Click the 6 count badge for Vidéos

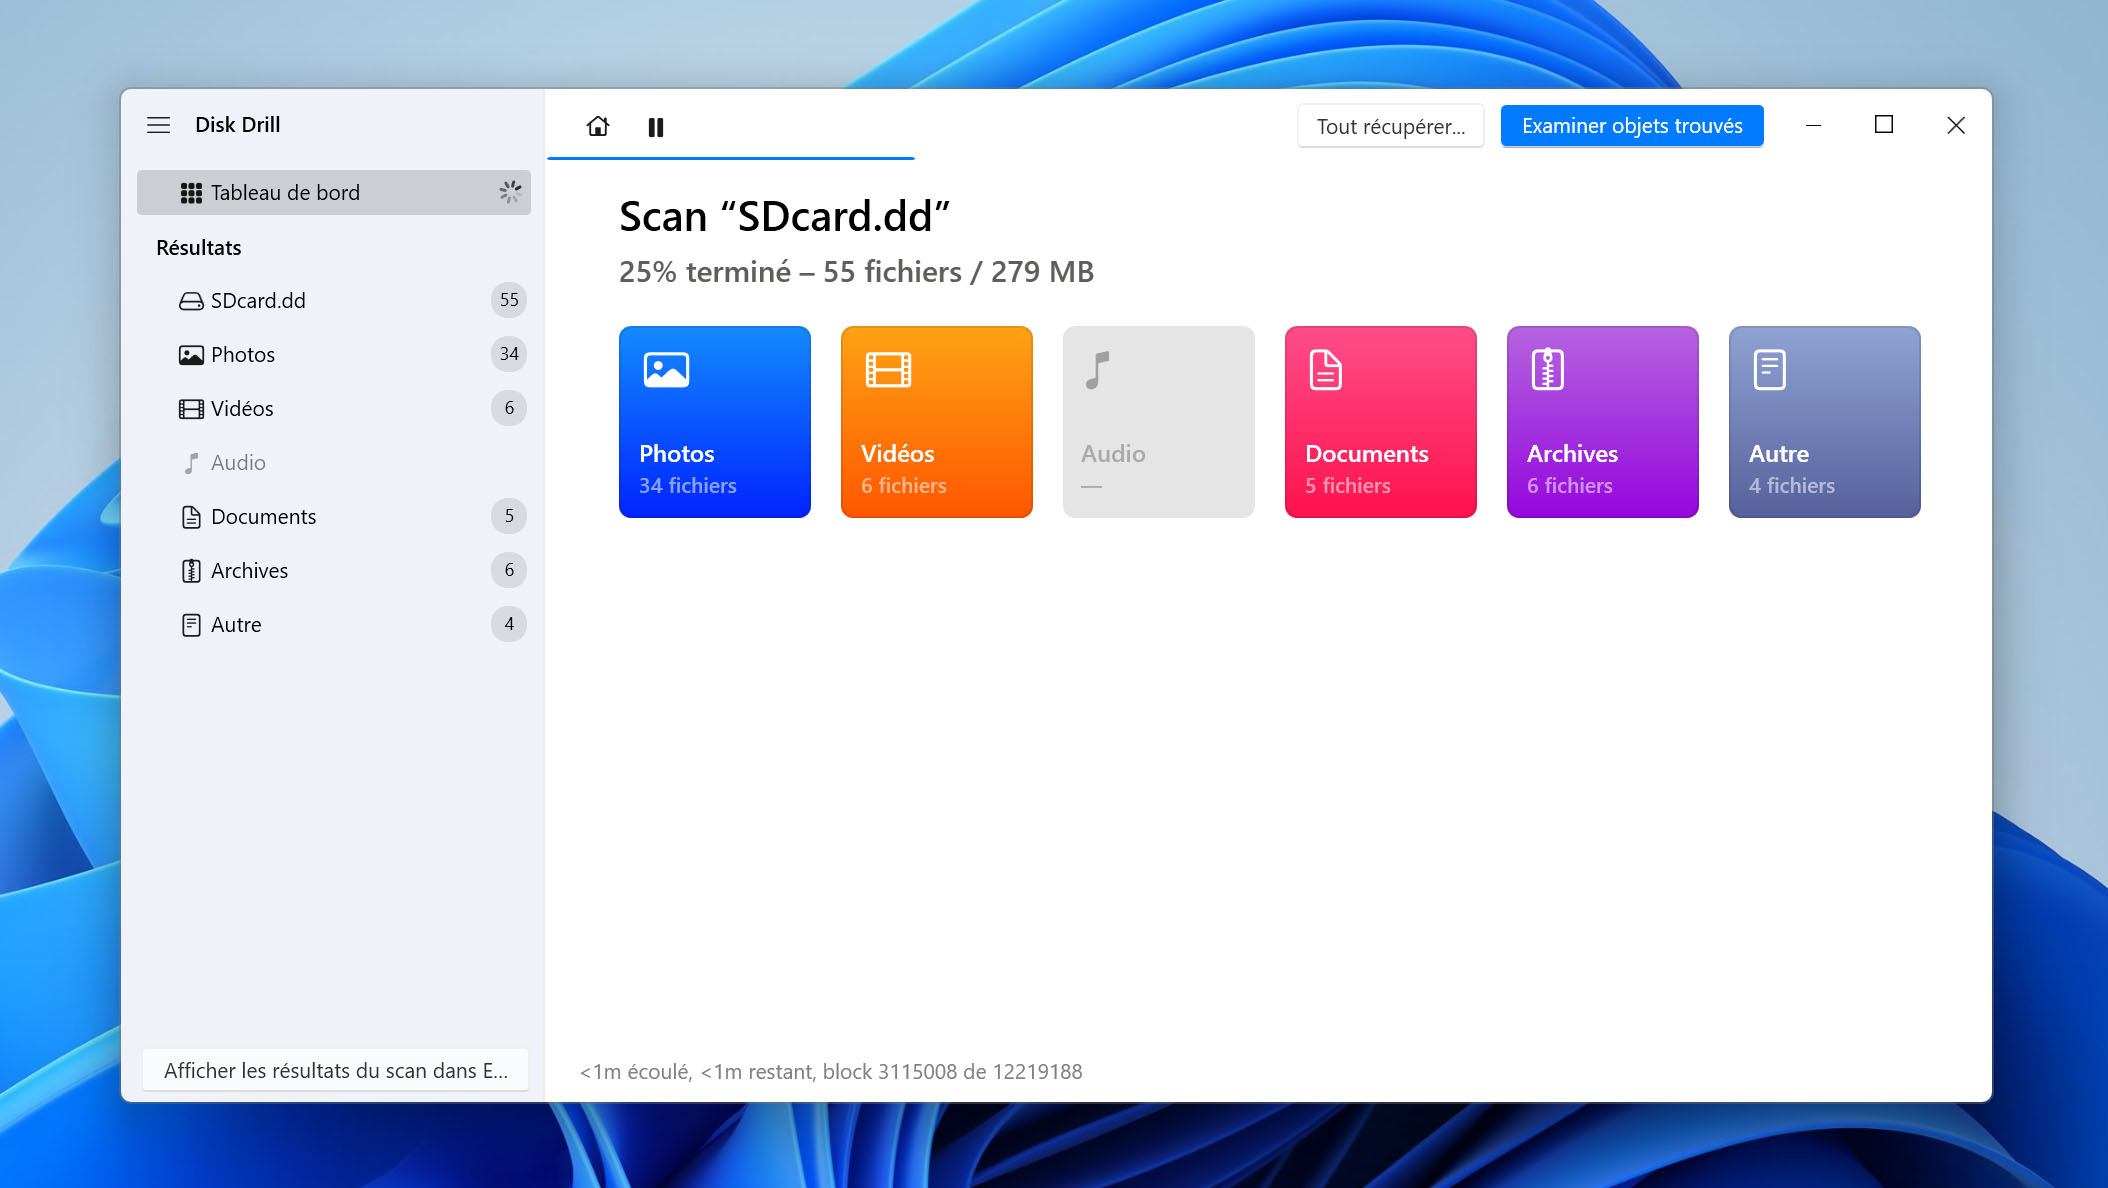[509, 408]
